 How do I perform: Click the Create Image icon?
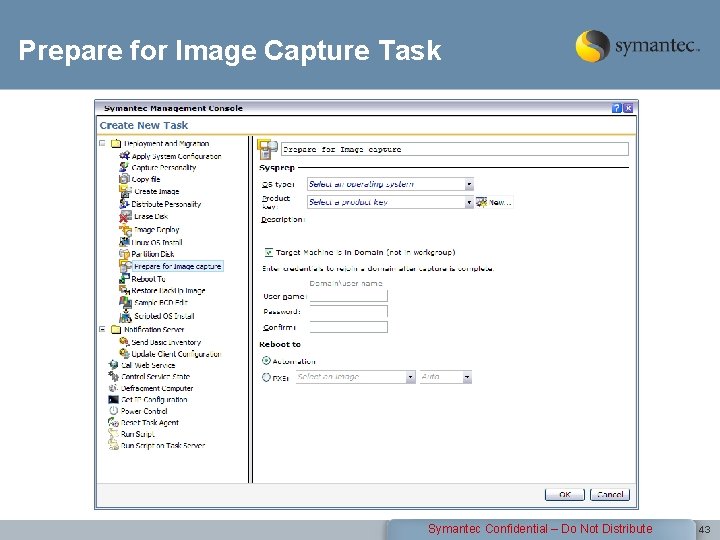pyautogui.click(x=125, y=191)
